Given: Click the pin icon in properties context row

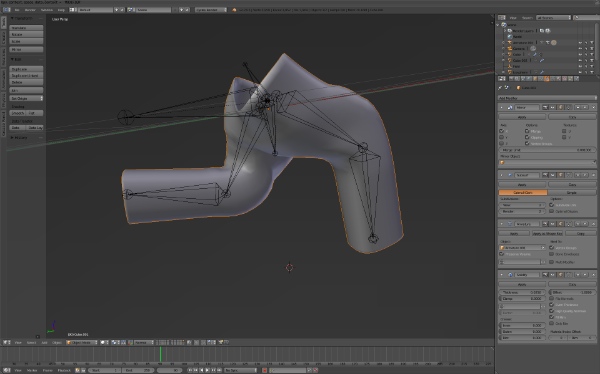Looking at the screenshot, I should point(501,88).
